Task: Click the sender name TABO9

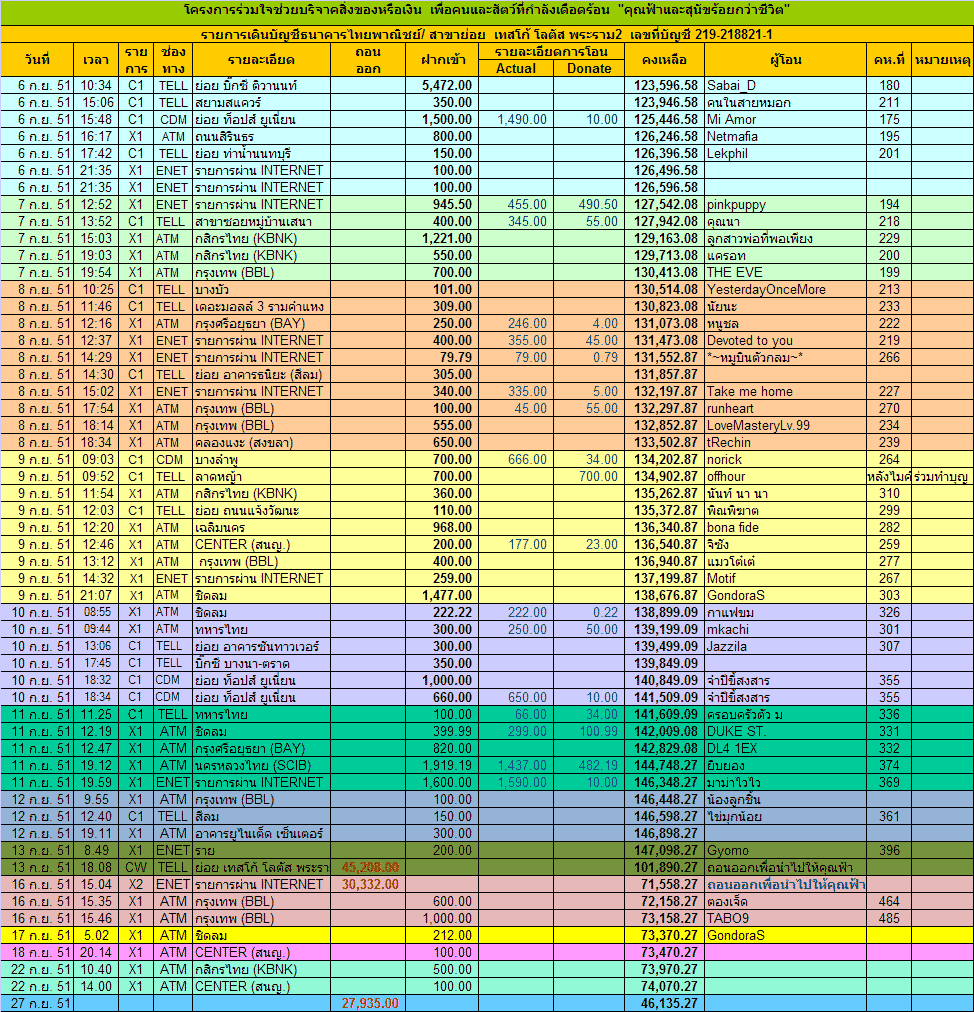Action: tap(728, 918)
